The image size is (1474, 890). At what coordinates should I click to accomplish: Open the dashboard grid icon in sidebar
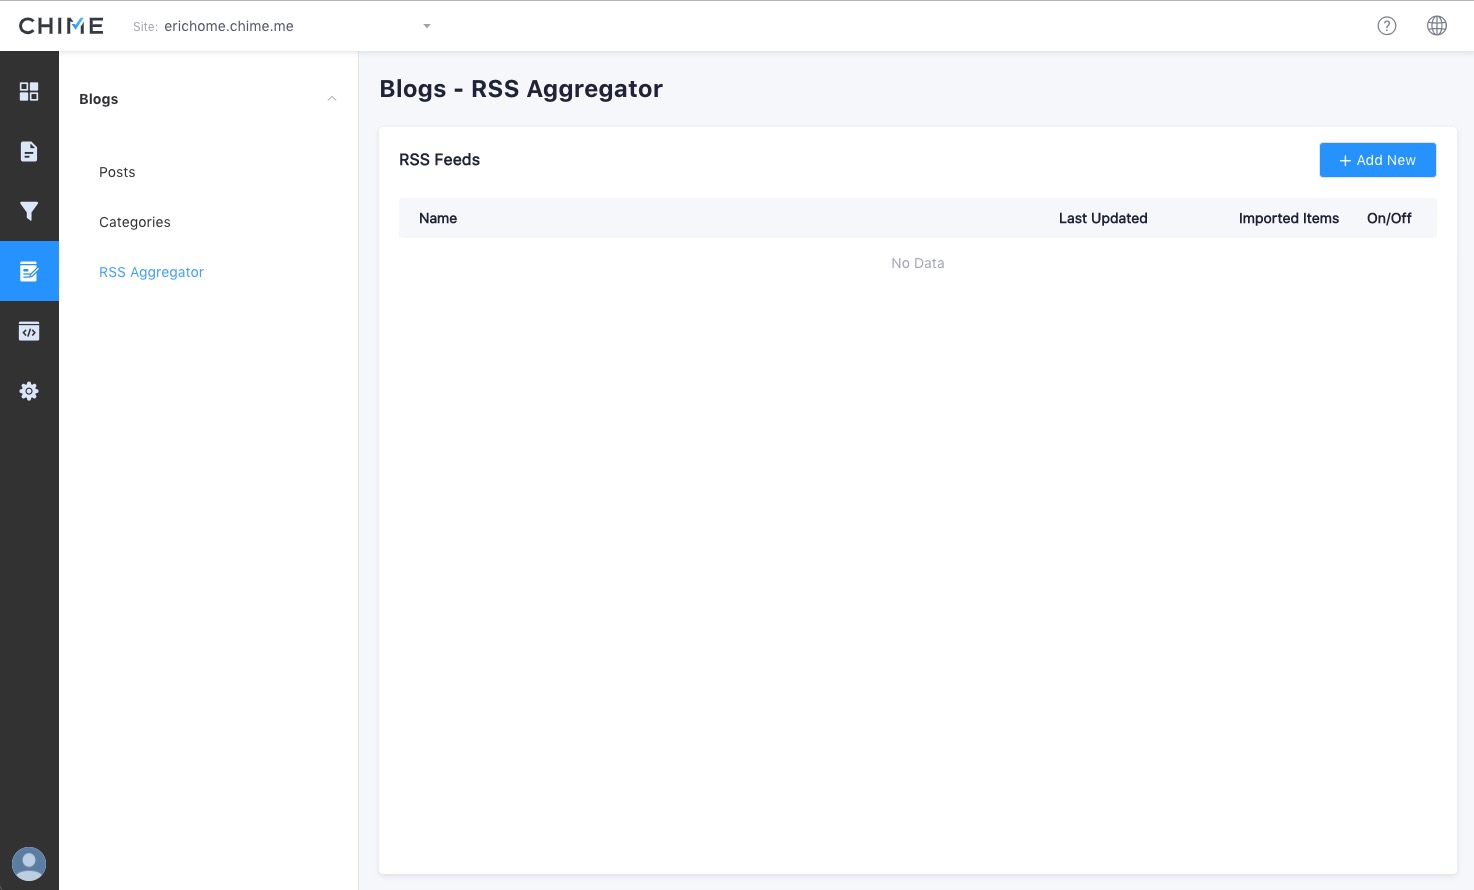[x=29, y=92]
